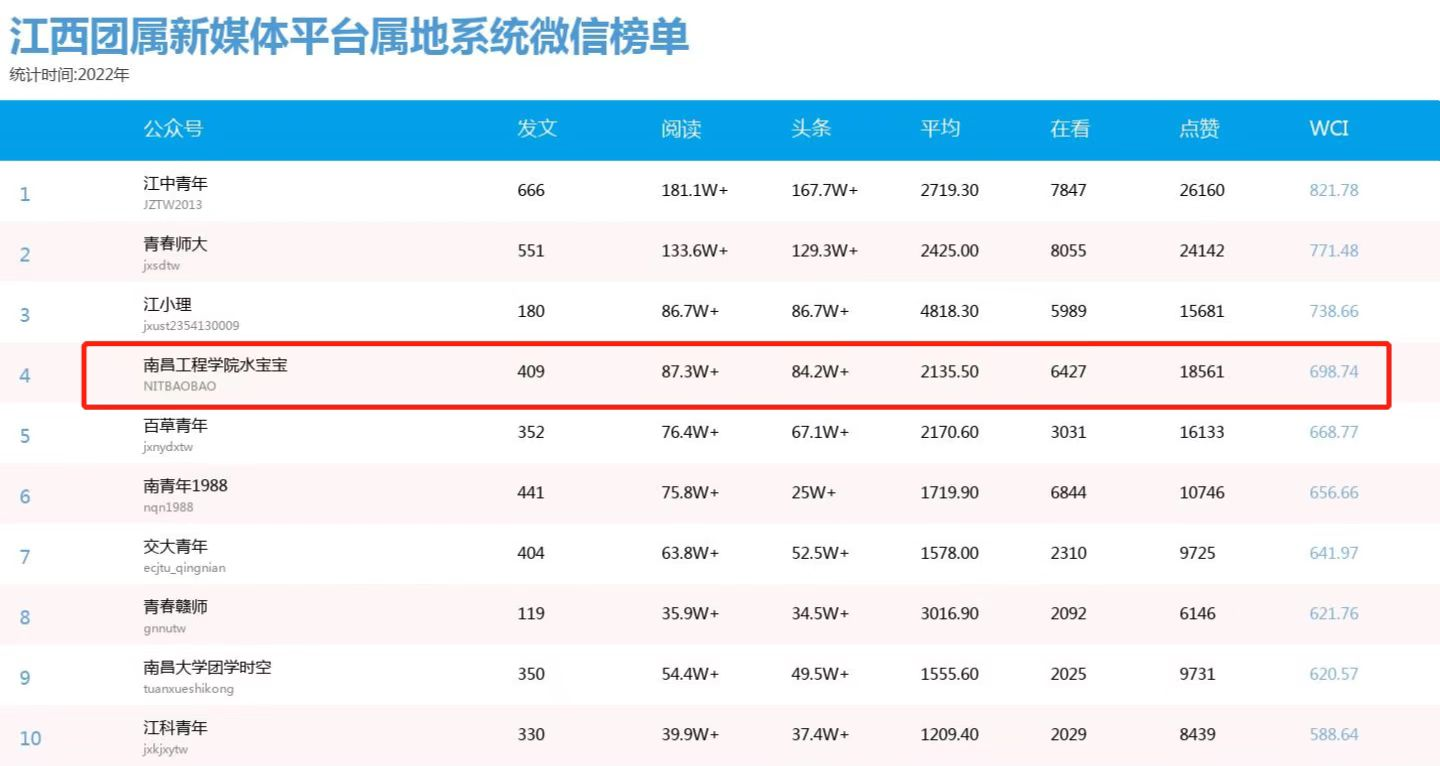Select the 头条 column header

click(811, 129)
